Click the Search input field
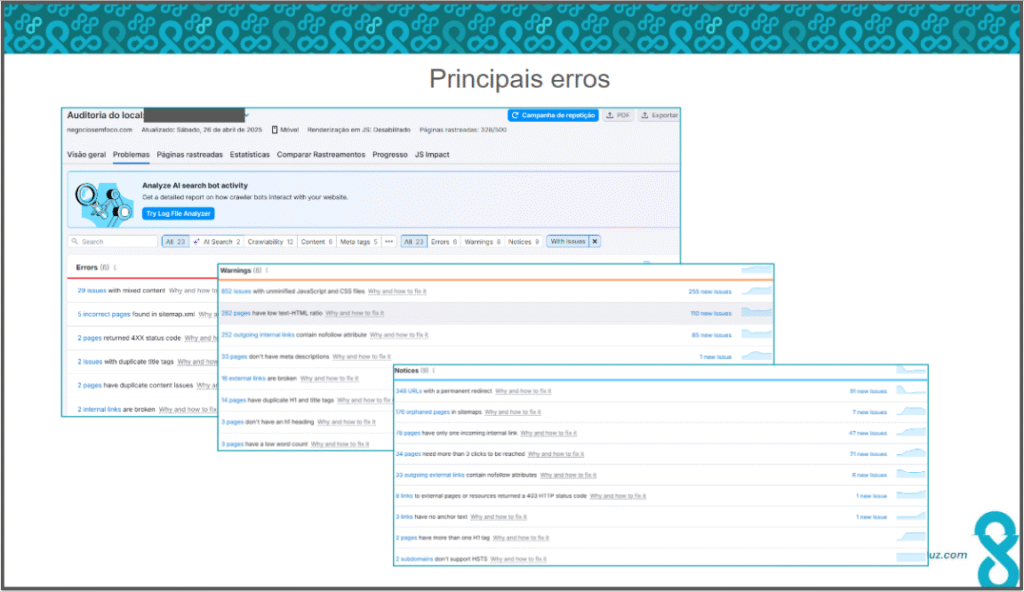 [113, 242]
